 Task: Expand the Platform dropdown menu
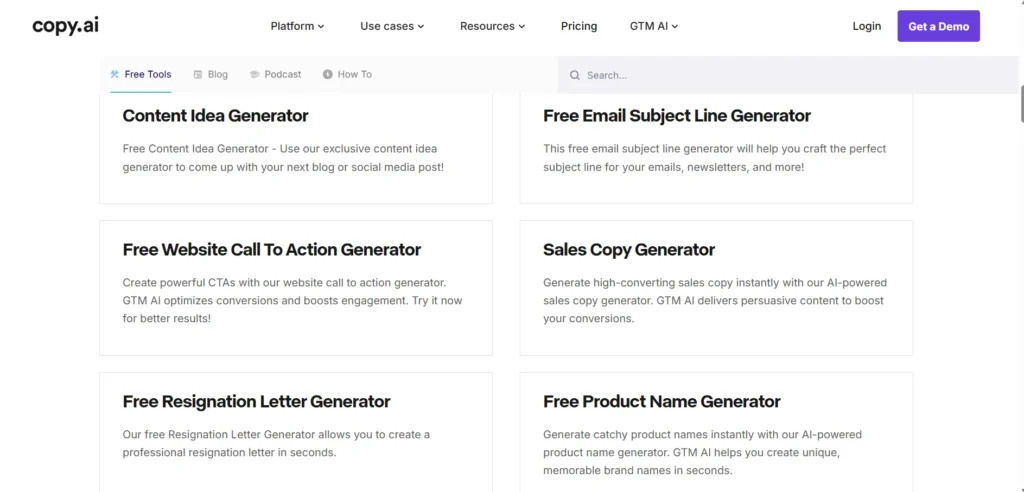[x=297, y=26]
